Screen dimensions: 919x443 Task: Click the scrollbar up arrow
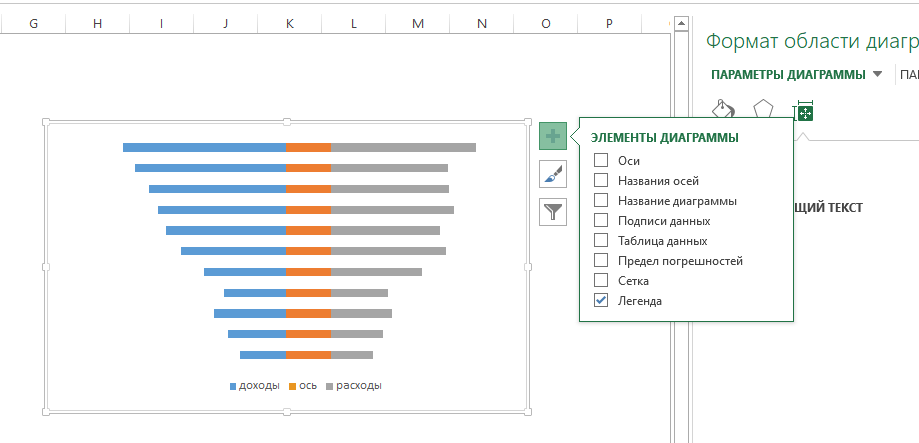pyautogui.click(x=681, y=22)
